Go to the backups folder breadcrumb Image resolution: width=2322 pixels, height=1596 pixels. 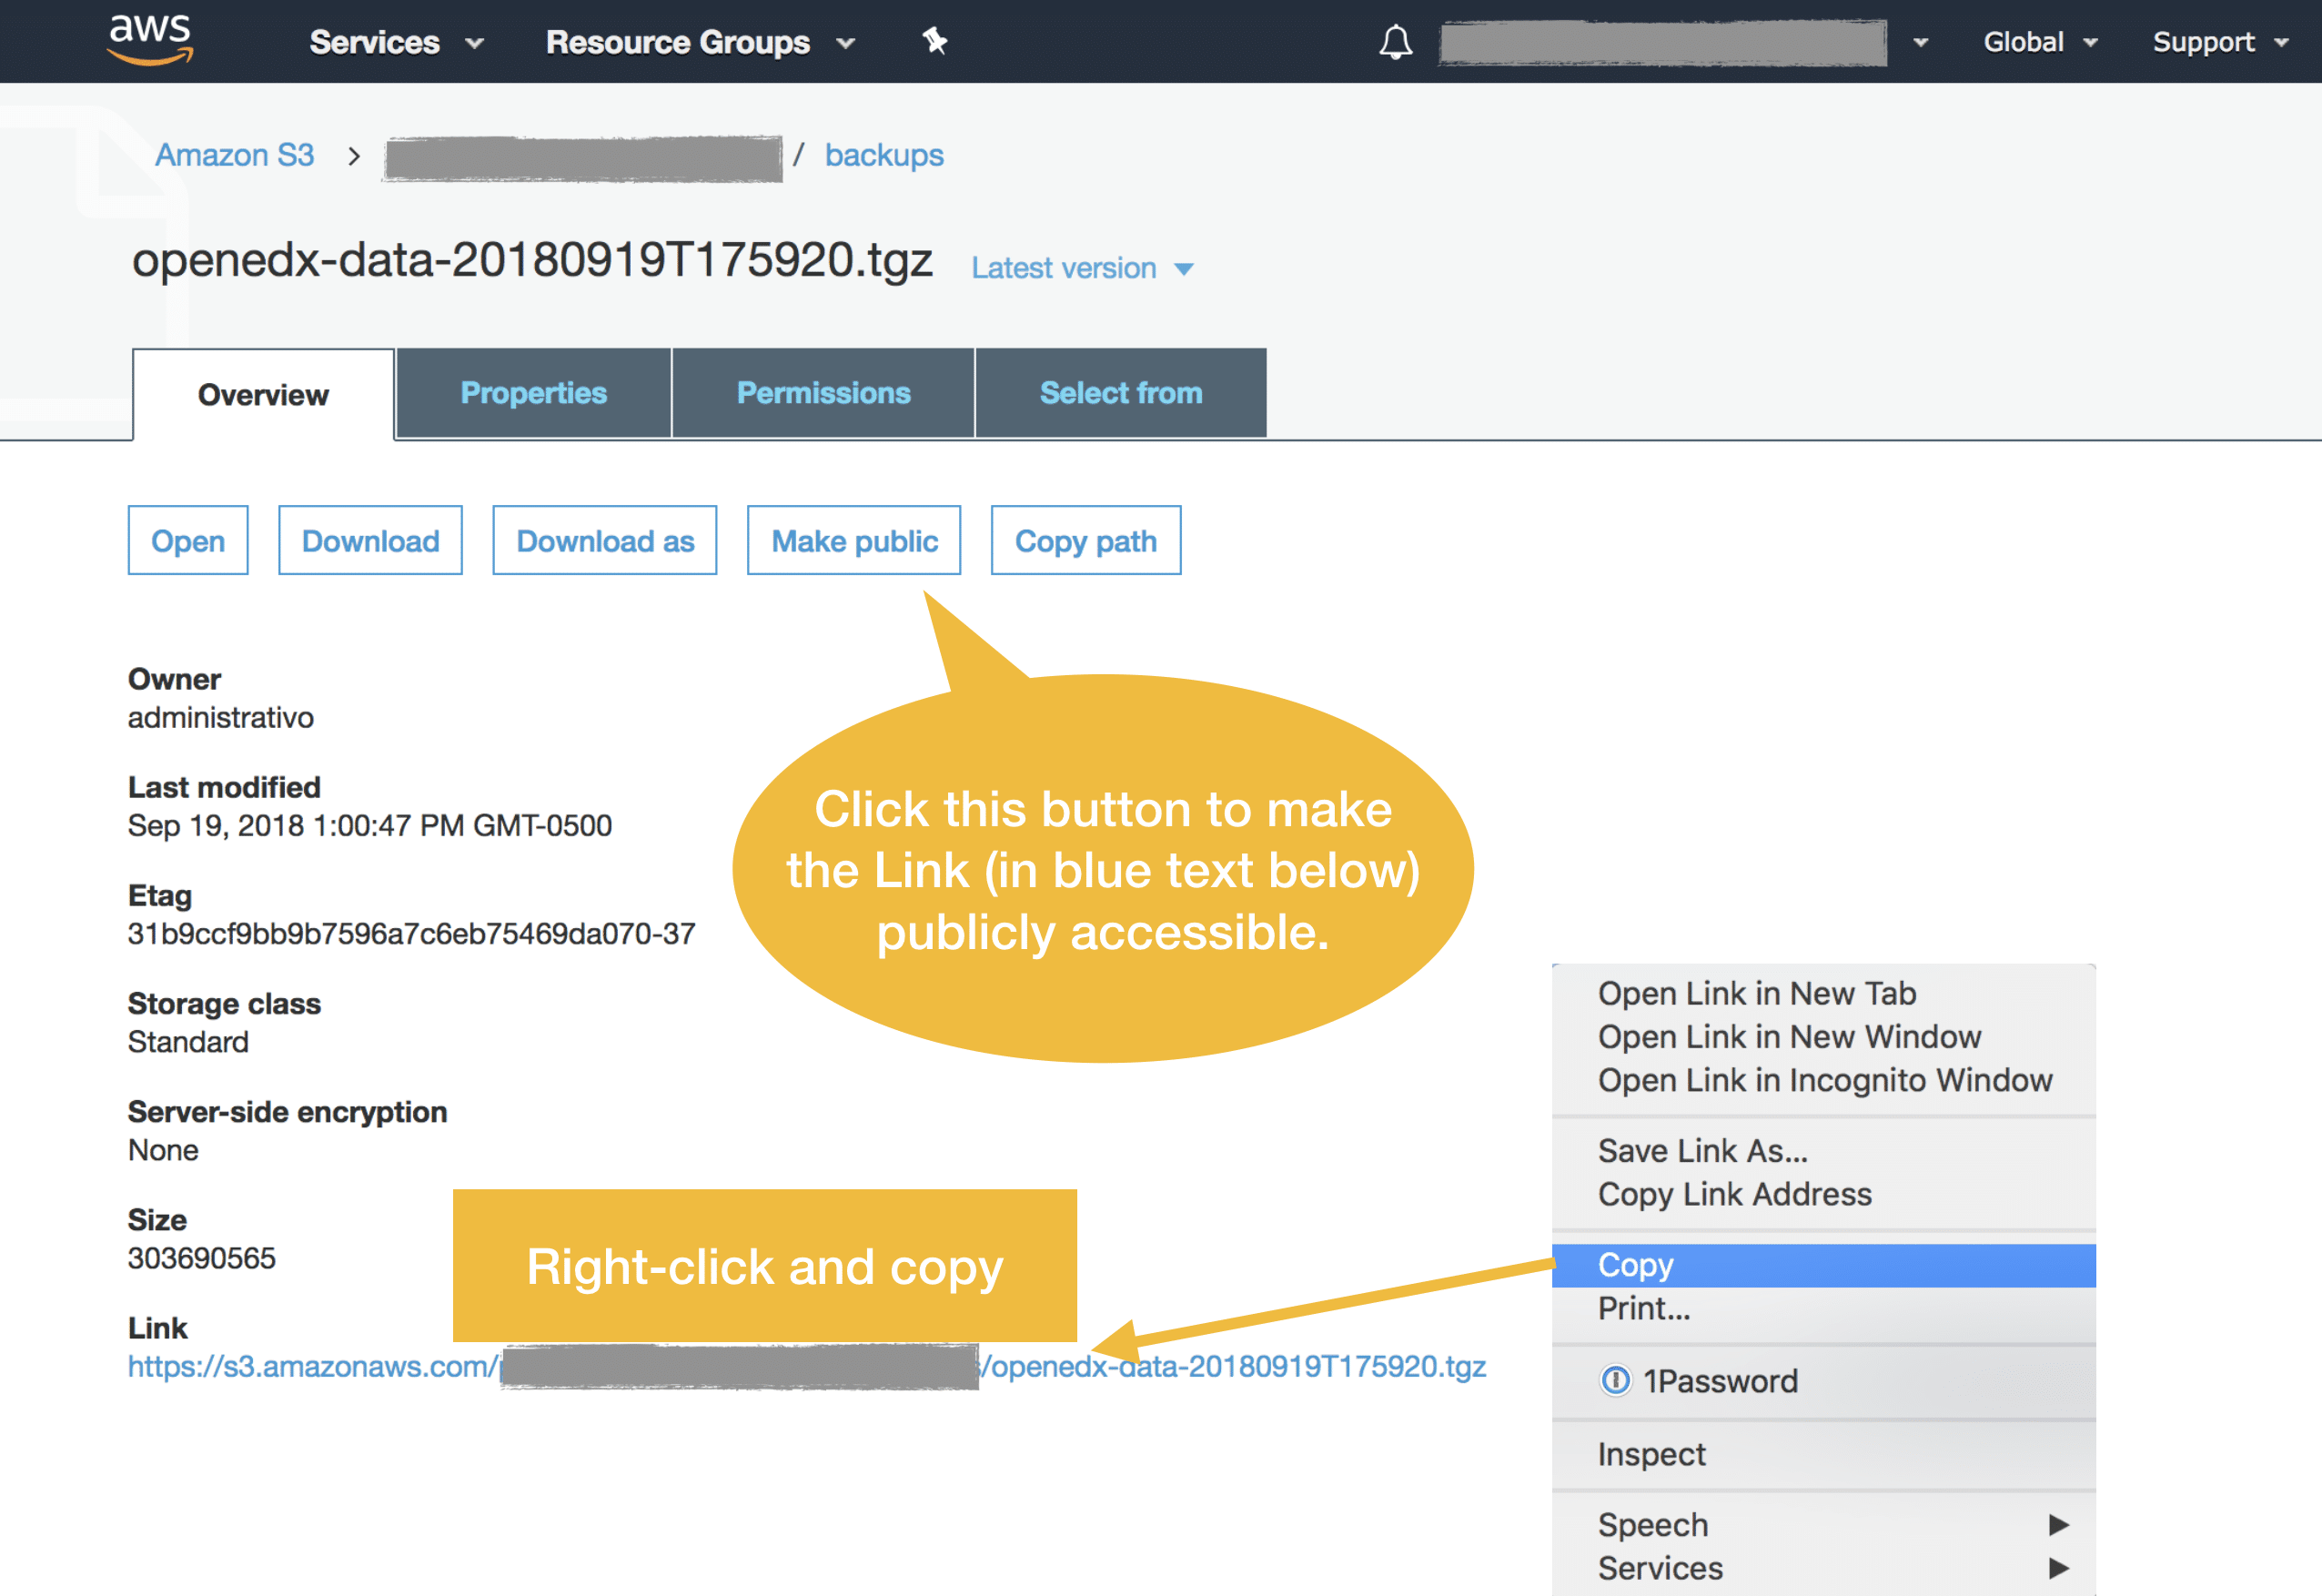pos(883,155)
